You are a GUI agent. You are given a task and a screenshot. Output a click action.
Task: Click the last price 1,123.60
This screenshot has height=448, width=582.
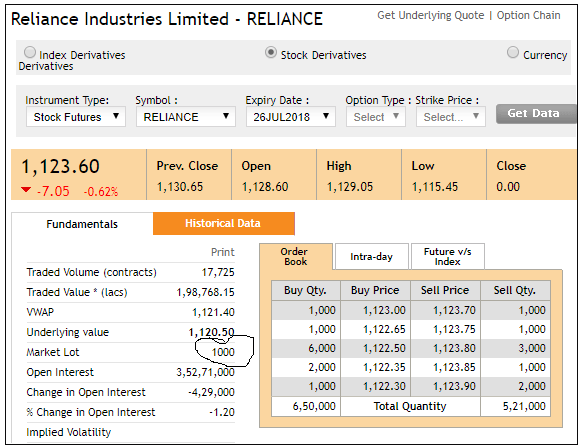click(61, 166)
